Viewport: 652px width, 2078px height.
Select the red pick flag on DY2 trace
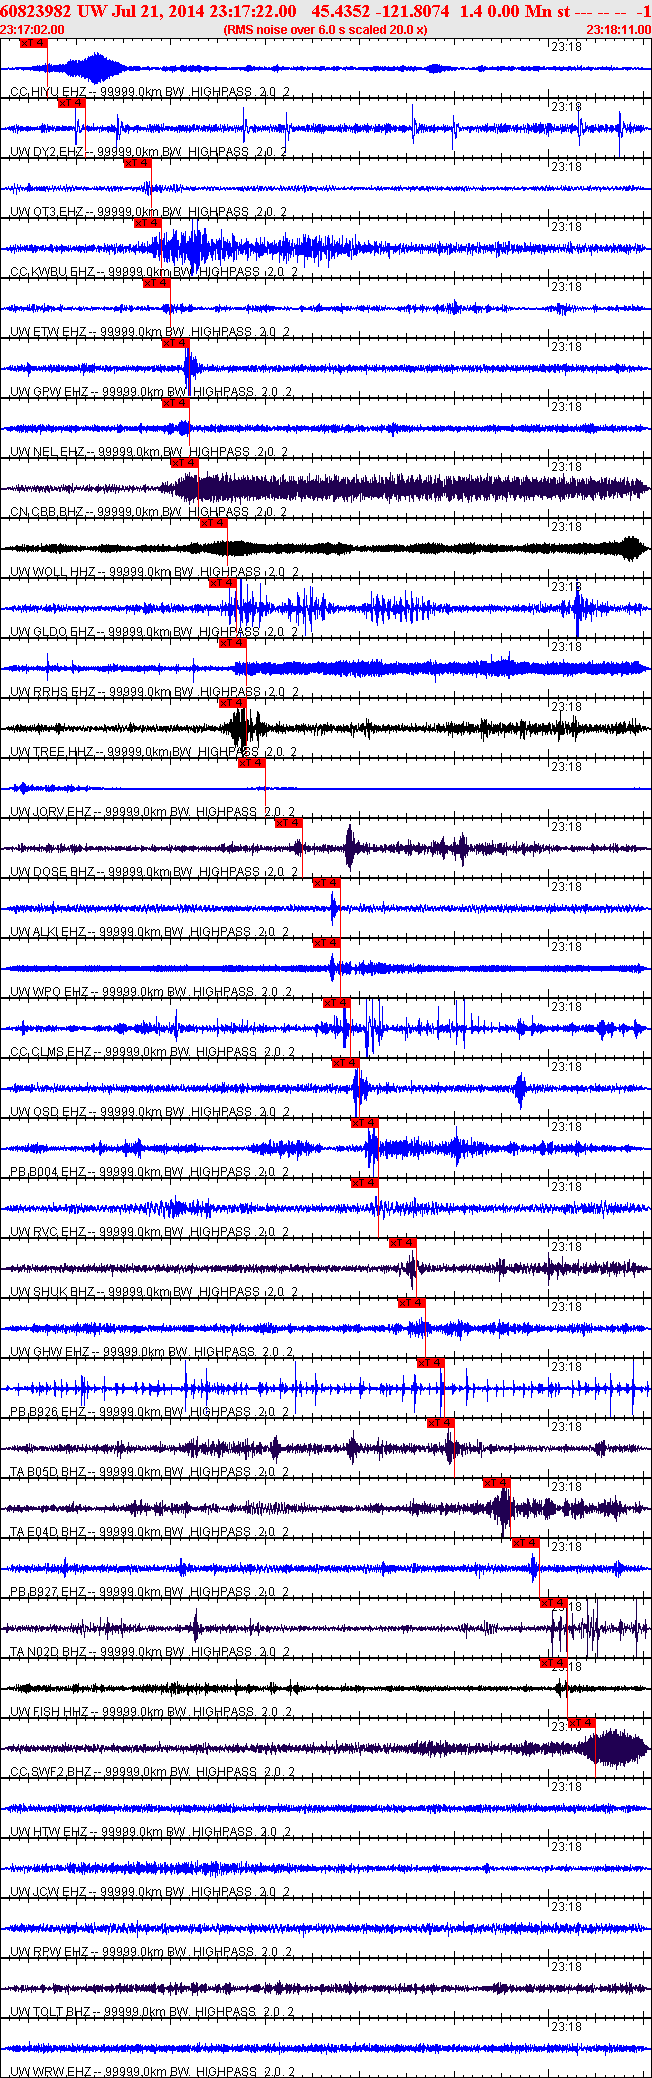(x=72, y=103)
